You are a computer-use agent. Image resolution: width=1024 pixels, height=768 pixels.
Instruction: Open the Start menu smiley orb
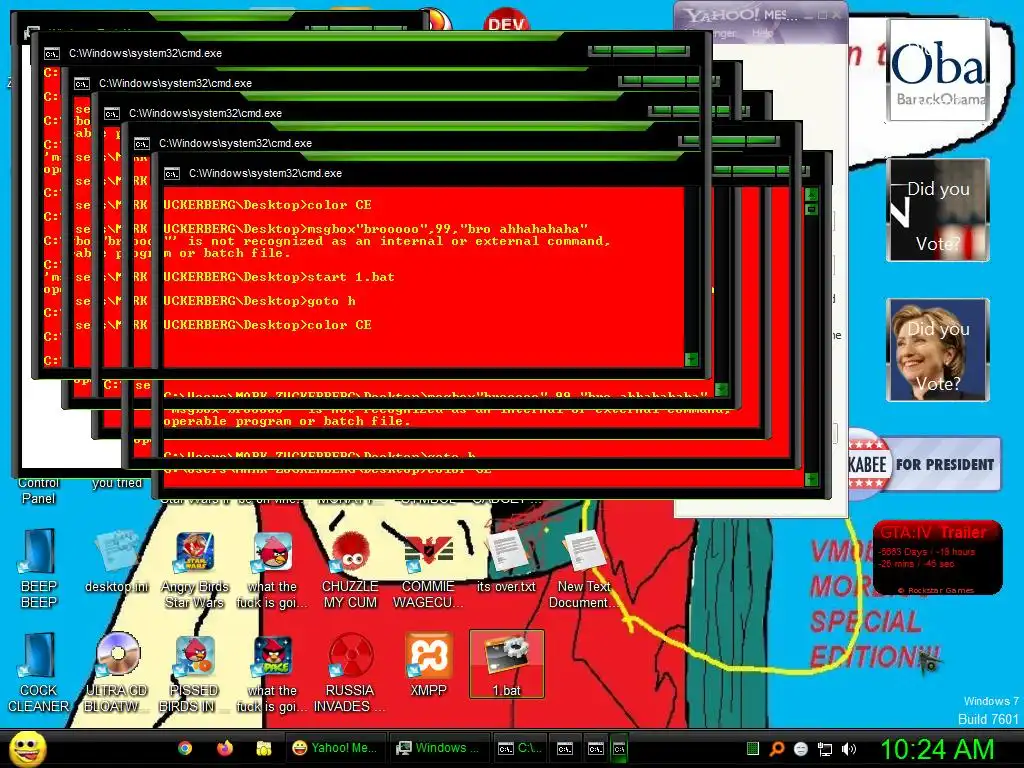(x=27, y=748)
